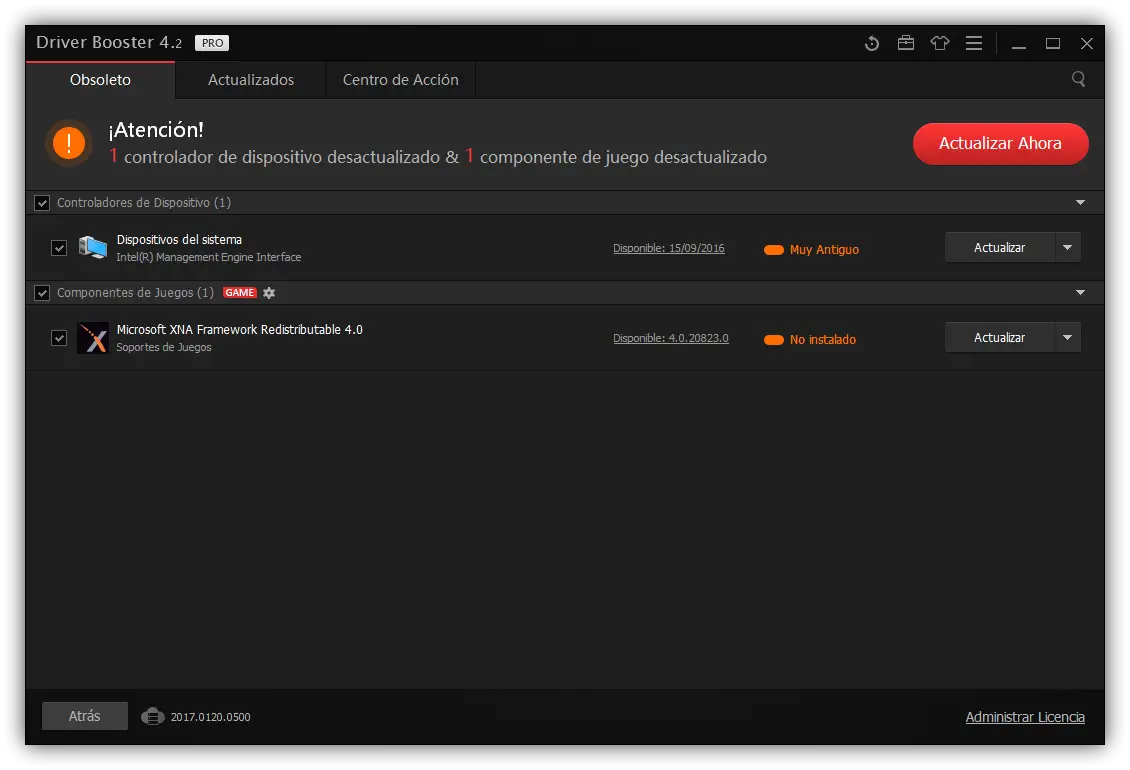Image resolution: width=1130 pixels, height=770 pixels.
Task: Click the search magnifier icon
Action: tap(1078, 79)
